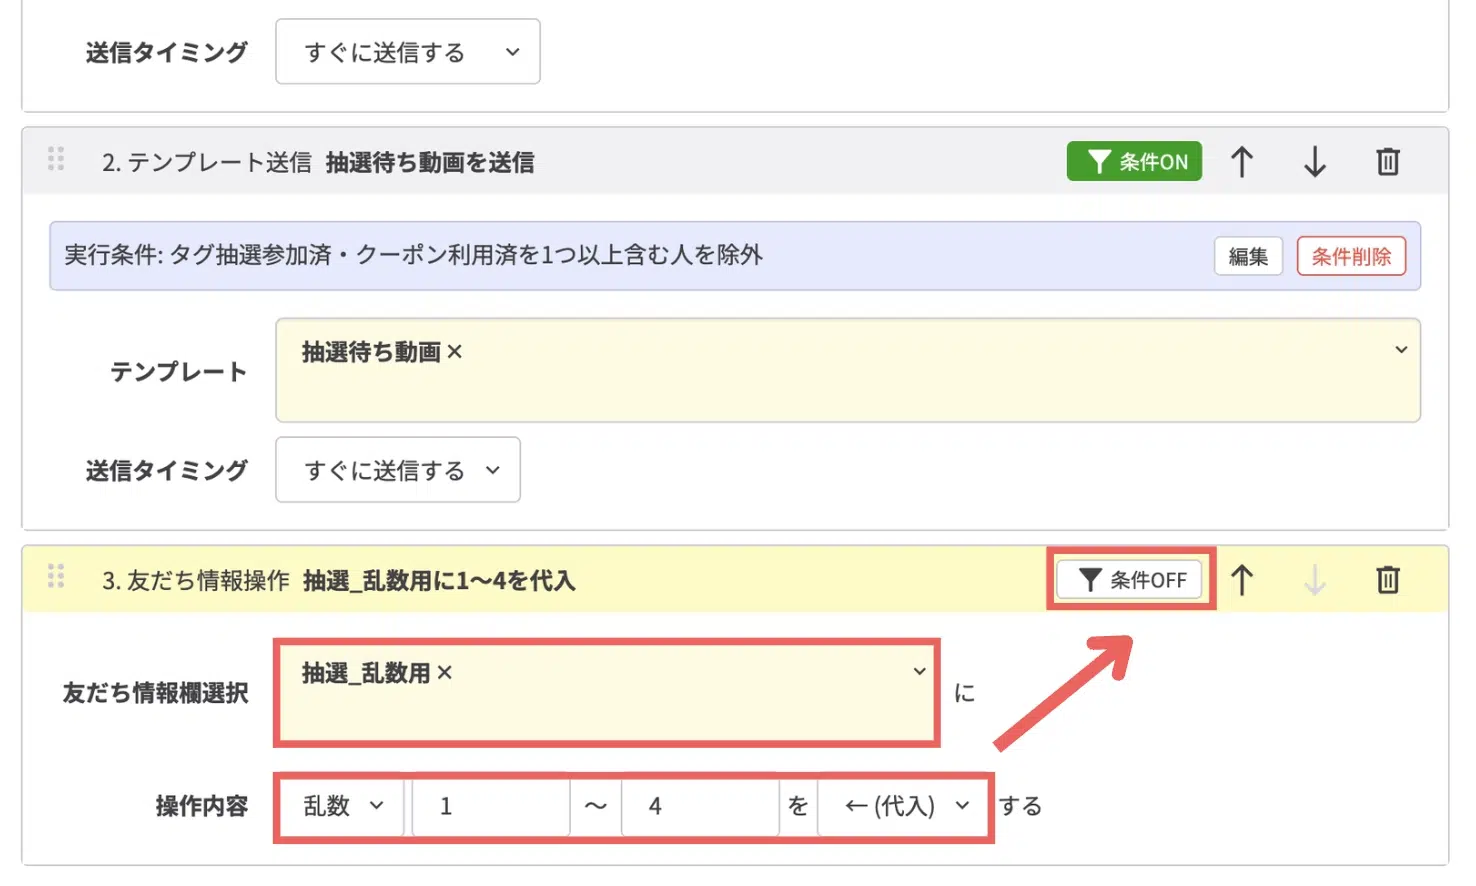
Task: Click the random maximum value field
Action: tap(700, 806)
